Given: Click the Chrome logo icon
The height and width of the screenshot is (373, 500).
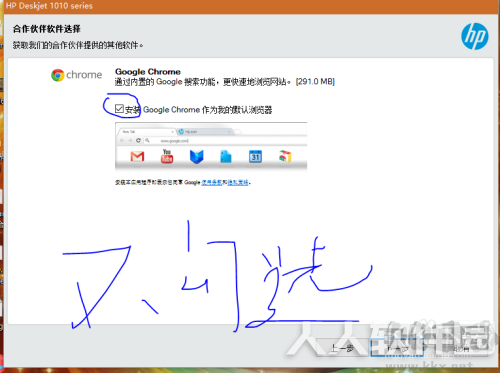Looking at the screenshot, I should 57,75.
